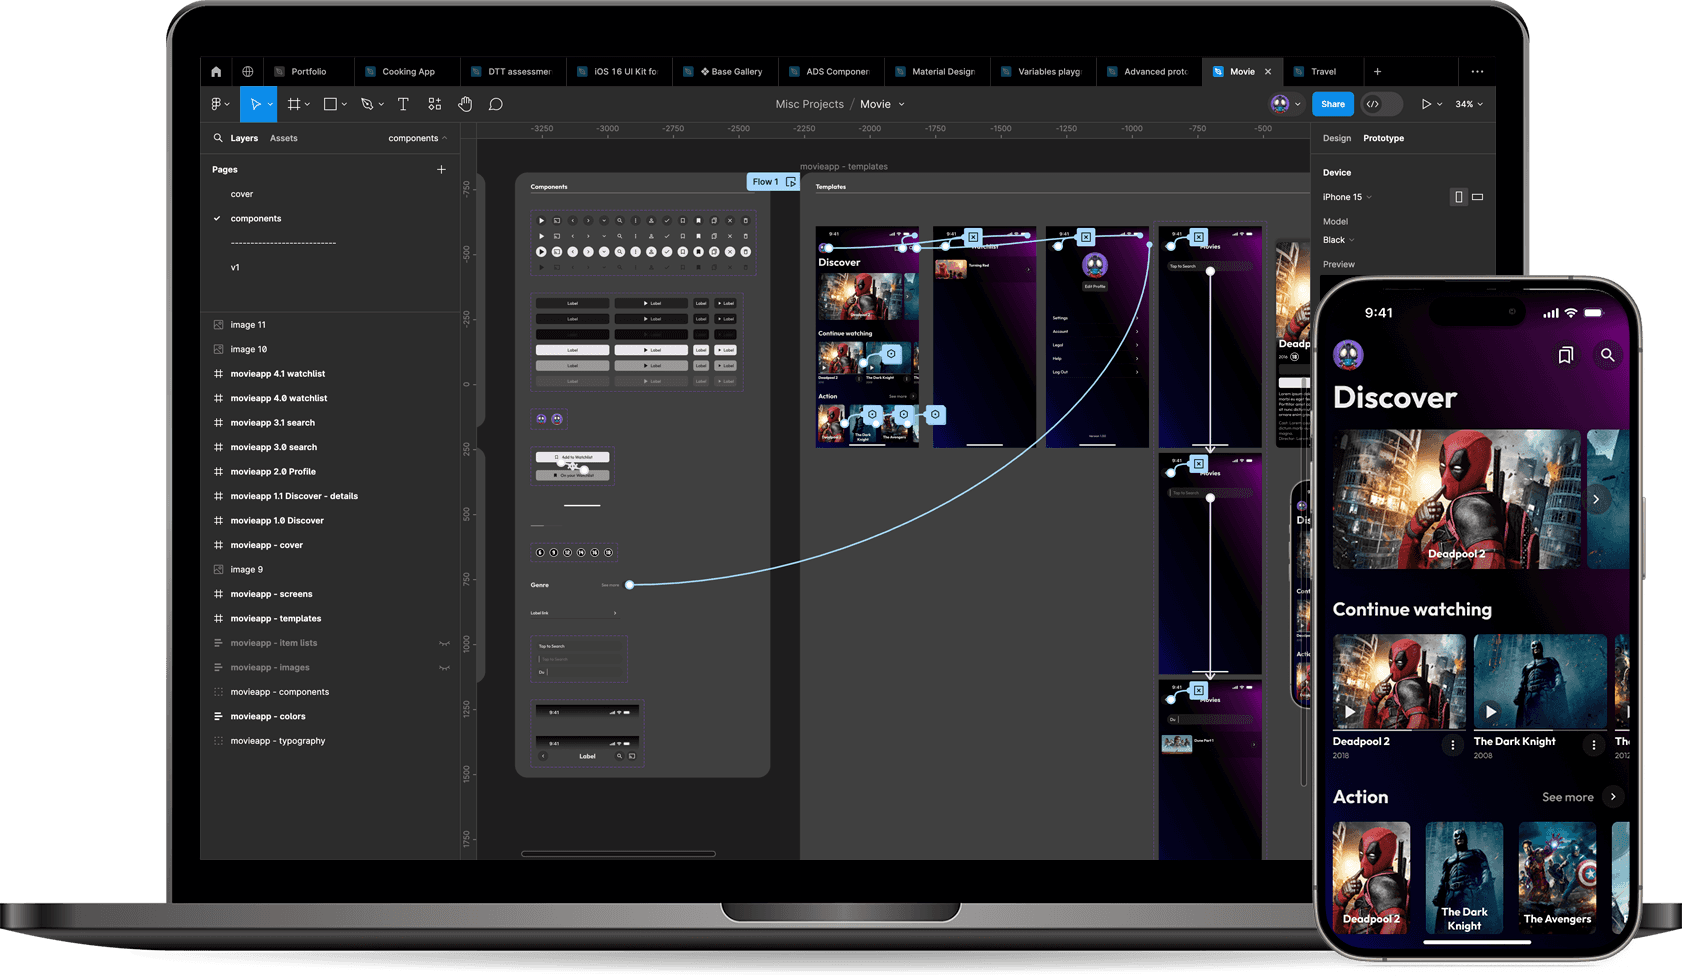Play The Dark Knight under Continue watching
This screenshot has width=1682, height=976.
pos(1490,712)
